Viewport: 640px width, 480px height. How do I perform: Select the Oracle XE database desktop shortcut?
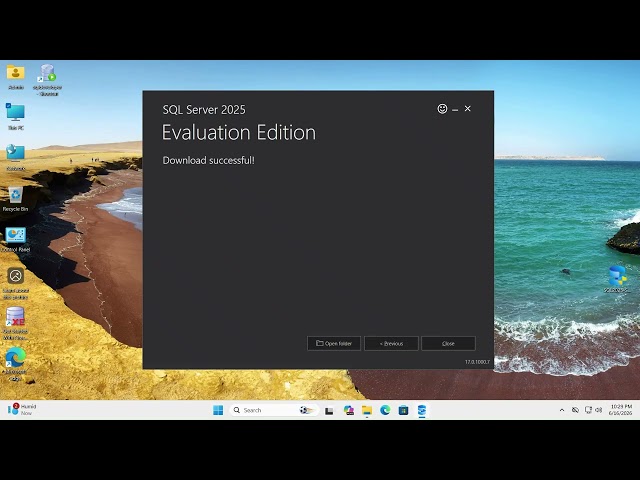tap(16, 323)
